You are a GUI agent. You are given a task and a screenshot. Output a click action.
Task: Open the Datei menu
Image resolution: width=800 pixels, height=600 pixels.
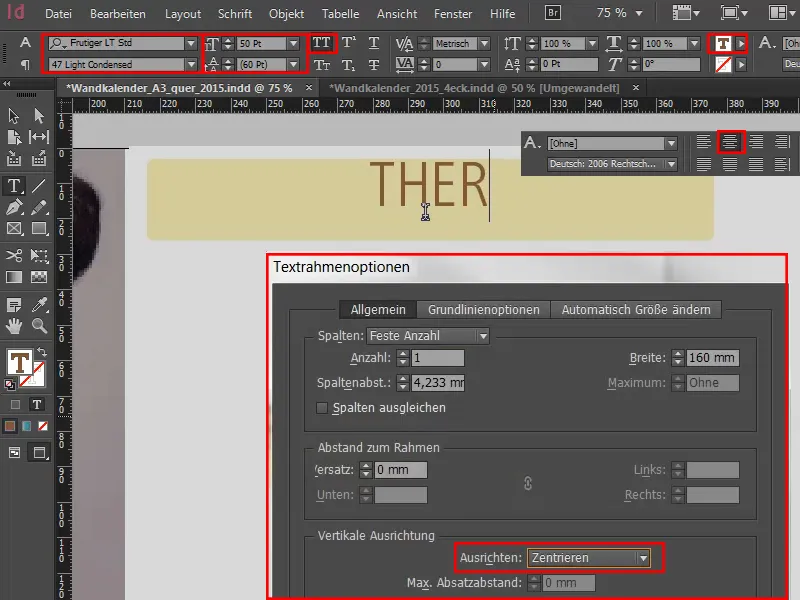[x=58, y=14]
